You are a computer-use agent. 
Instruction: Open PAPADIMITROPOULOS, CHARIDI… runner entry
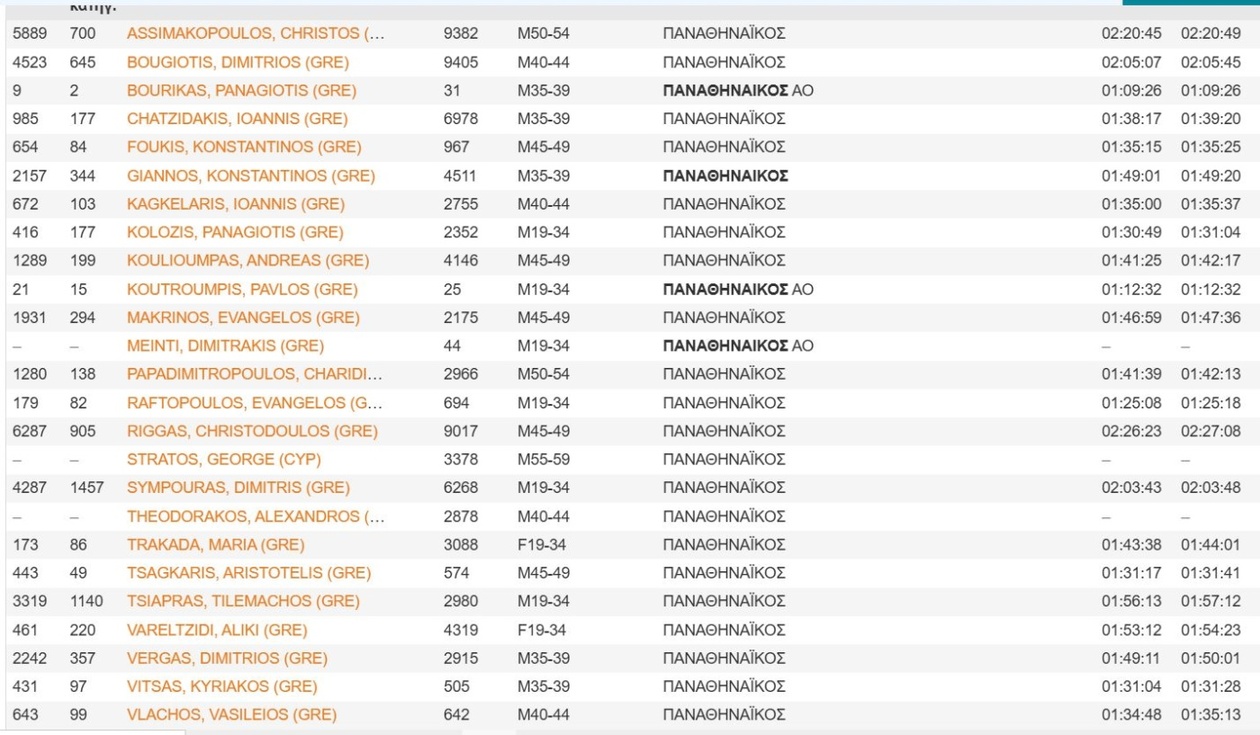(x=254, y=374)
